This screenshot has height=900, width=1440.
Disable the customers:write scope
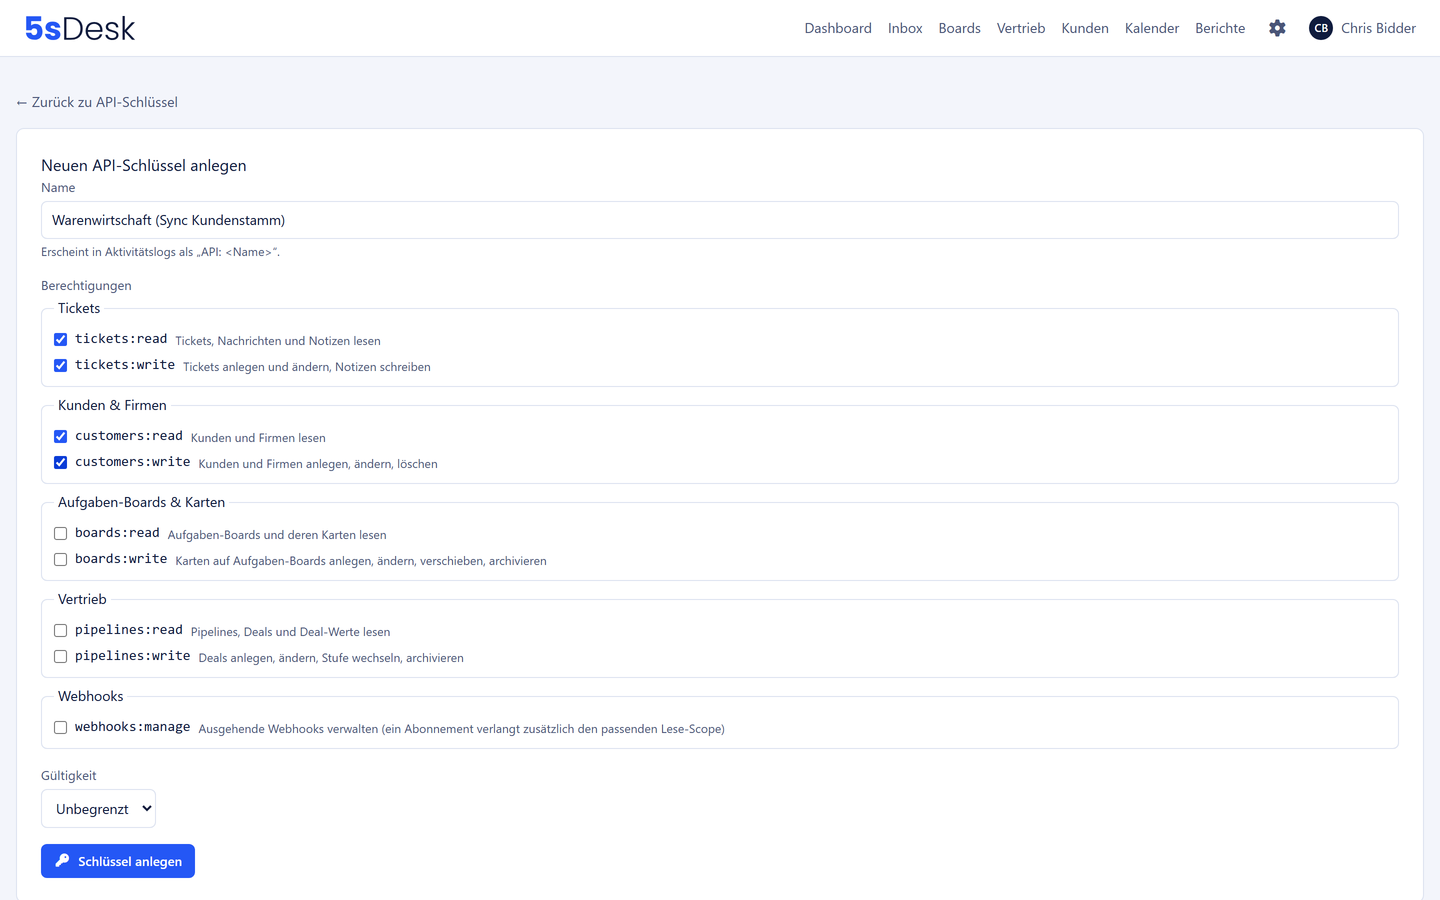[x=61, y=463]
